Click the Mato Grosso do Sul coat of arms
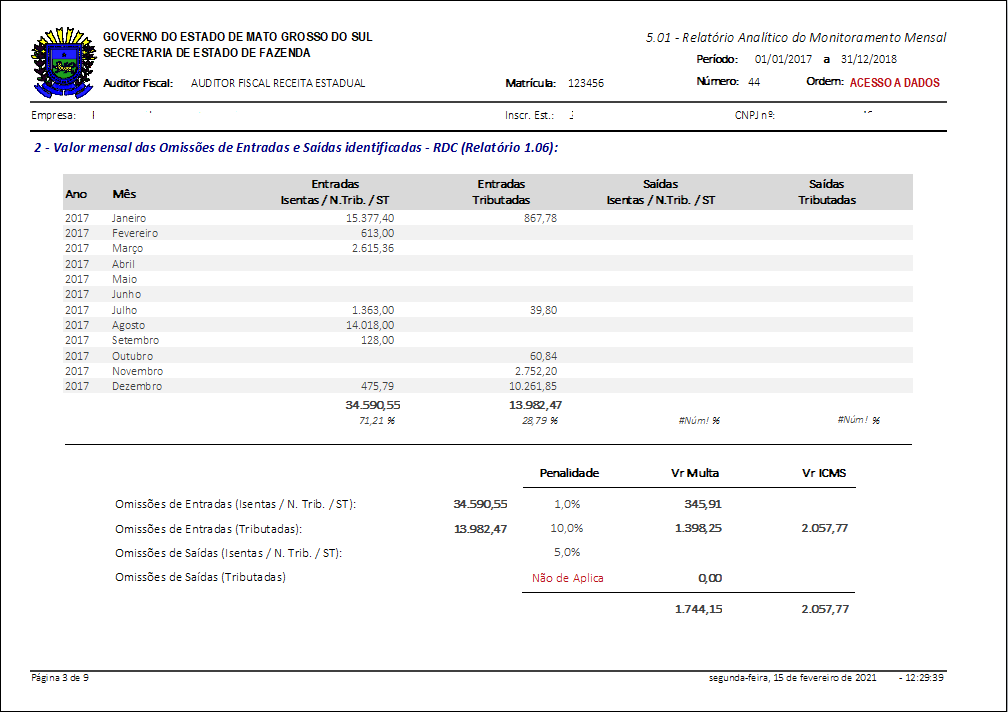The image size is (1008, 712). tap(63, 62)
